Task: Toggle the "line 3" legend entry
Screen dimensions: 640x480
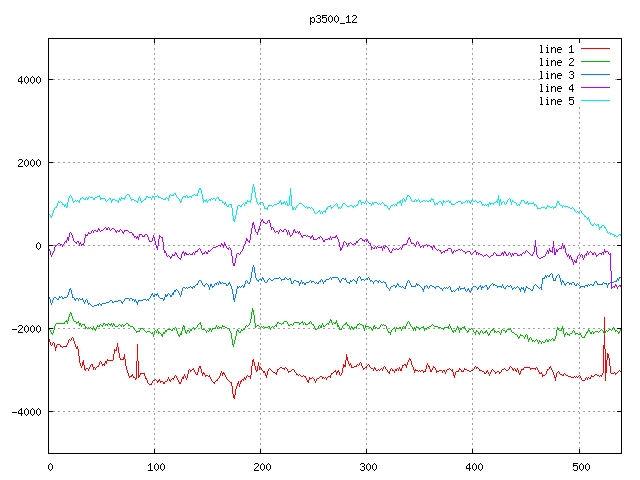Action: 556,75
